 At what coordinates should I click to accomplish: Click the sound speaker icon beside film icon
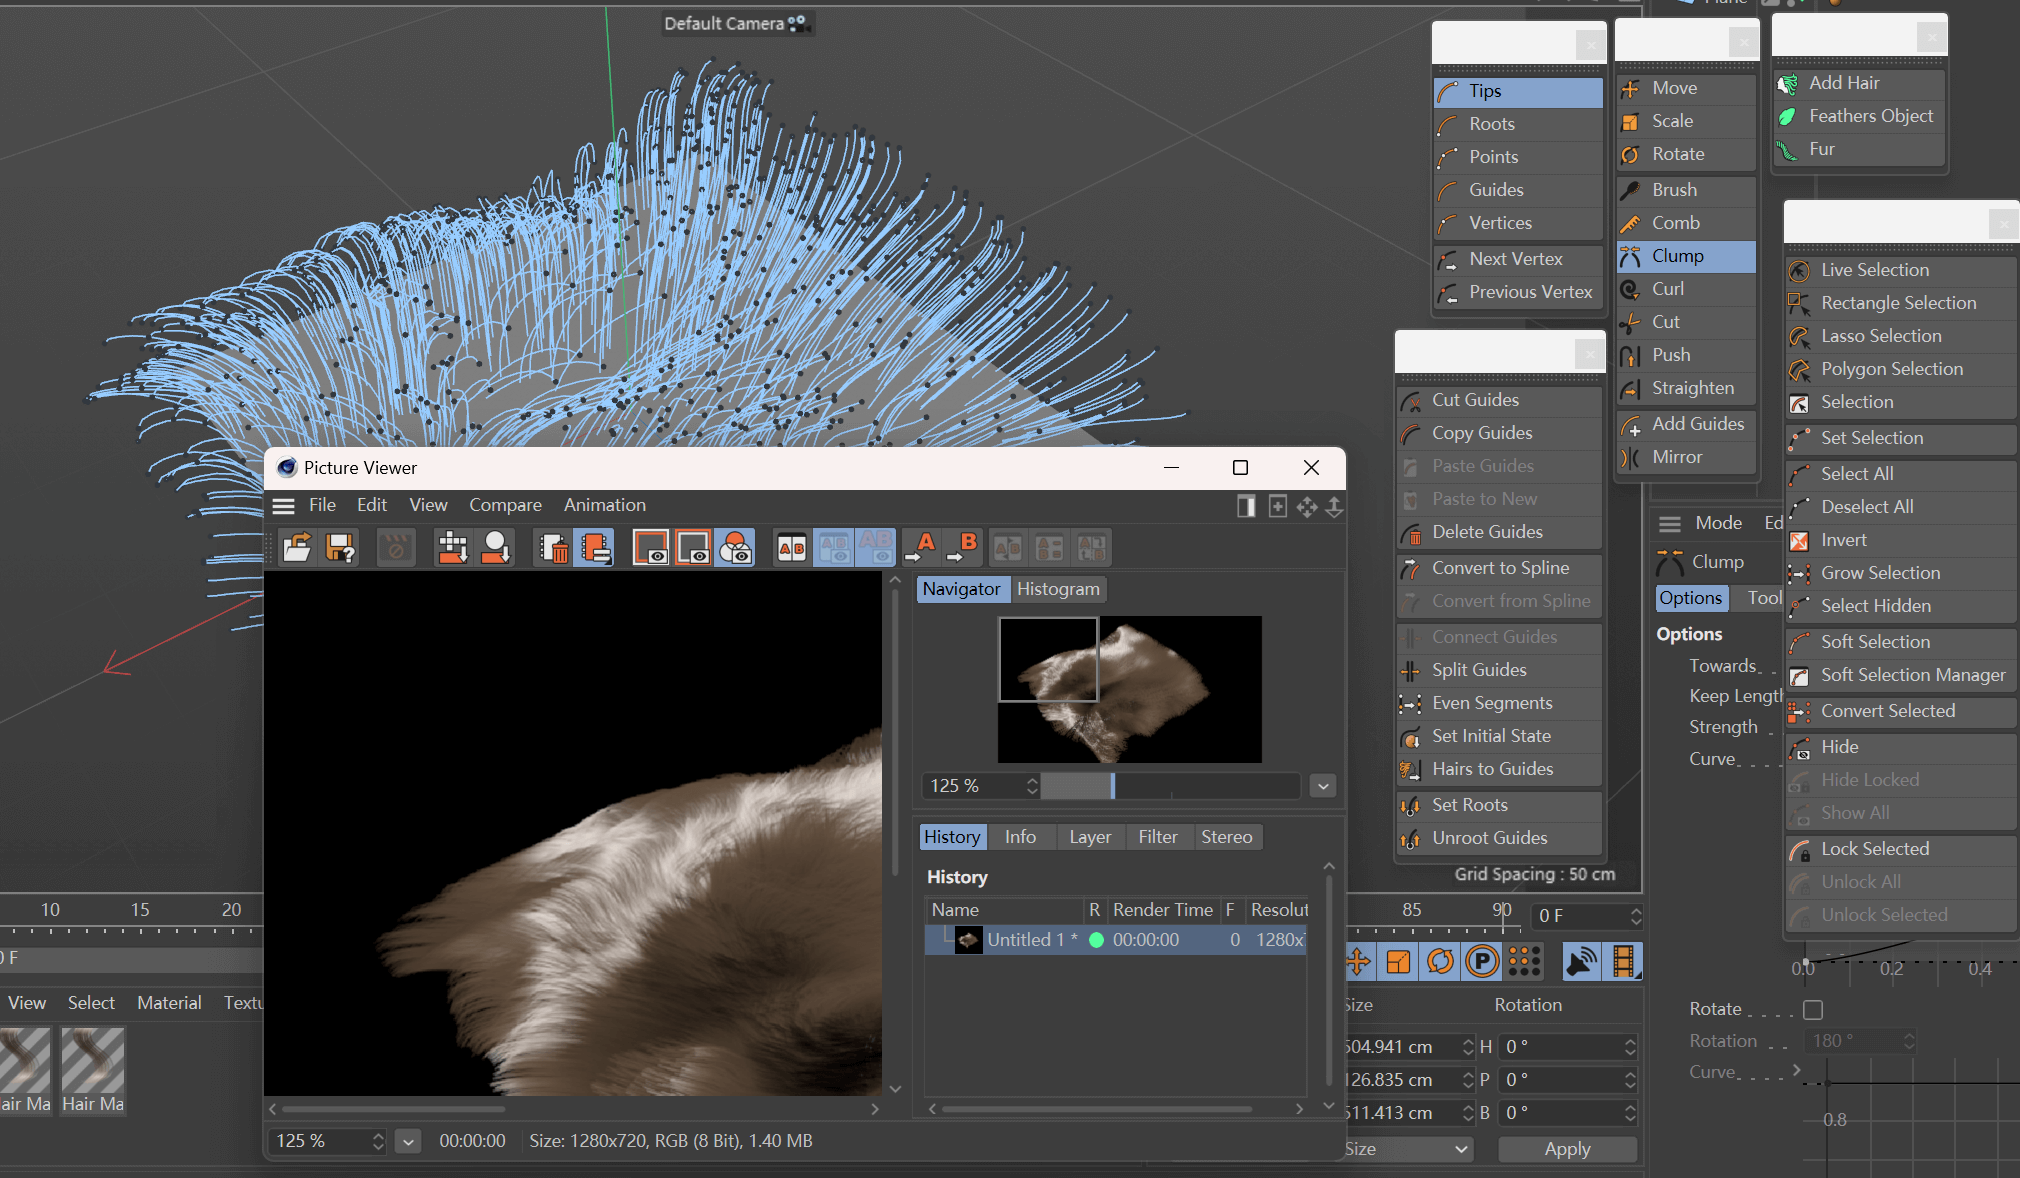1581,962
